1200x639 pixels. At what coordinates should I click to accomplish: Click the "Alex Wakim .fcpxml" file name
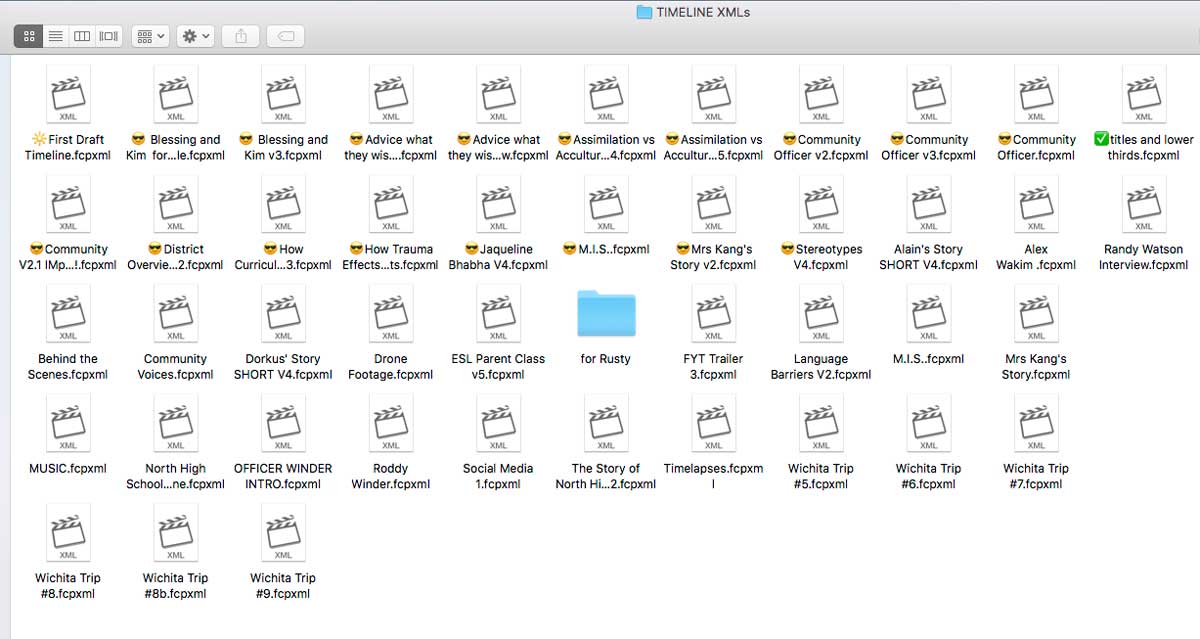pos(1036,257)
